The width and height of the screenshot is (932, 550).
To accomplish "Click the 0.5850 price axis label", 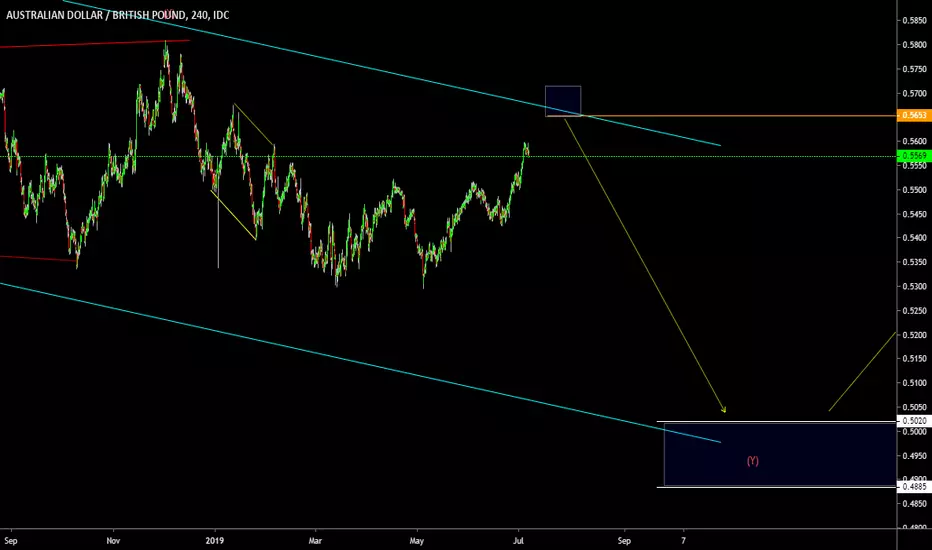I will click(914, 20).
